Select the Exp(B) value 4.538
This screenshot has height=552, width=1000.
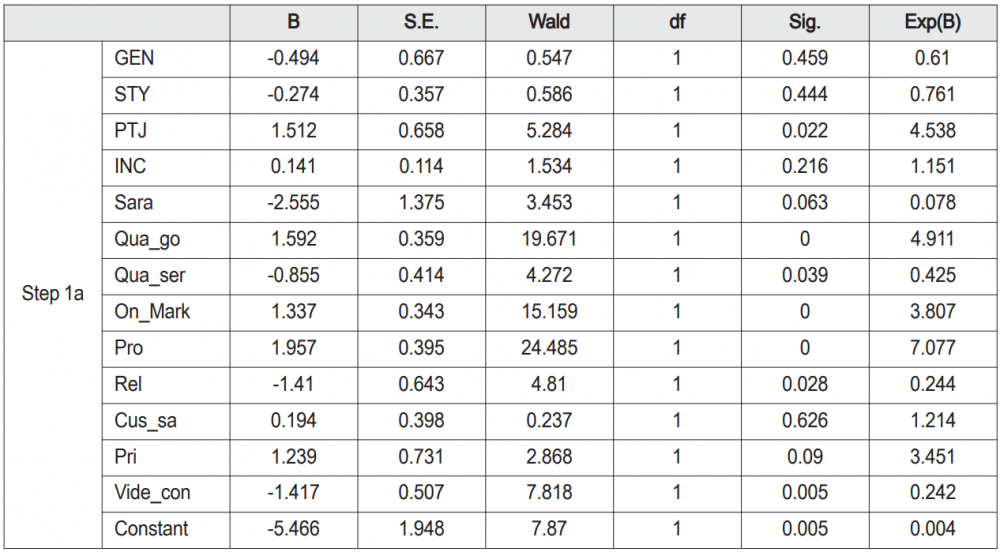pos(935,131)
